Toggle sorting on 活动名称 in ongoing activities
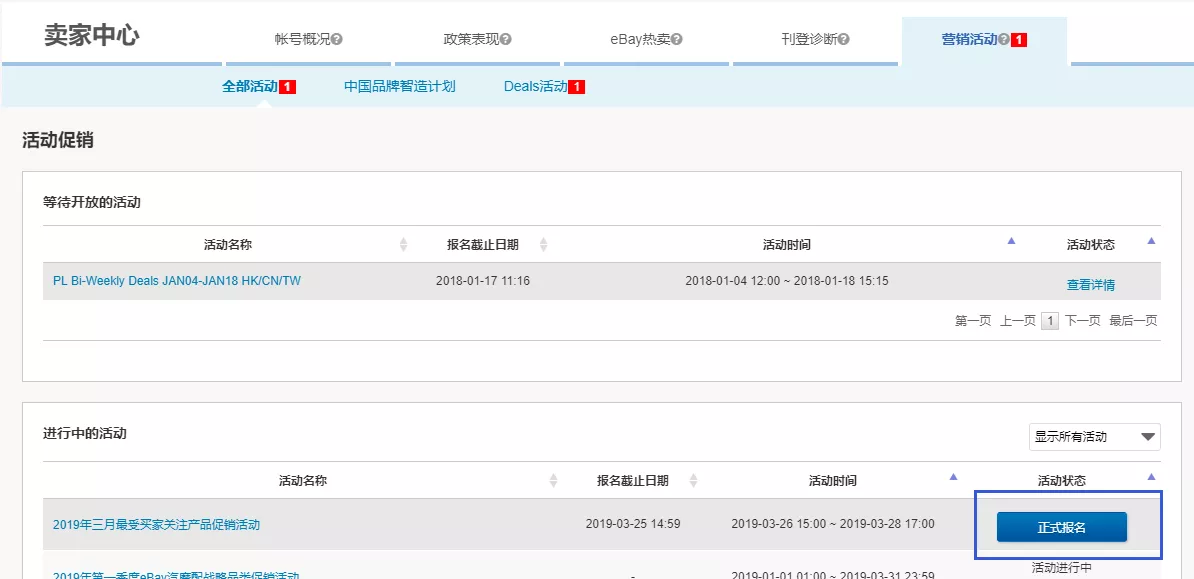Viewport: 1194px width, 579px height. coord(553,479)
